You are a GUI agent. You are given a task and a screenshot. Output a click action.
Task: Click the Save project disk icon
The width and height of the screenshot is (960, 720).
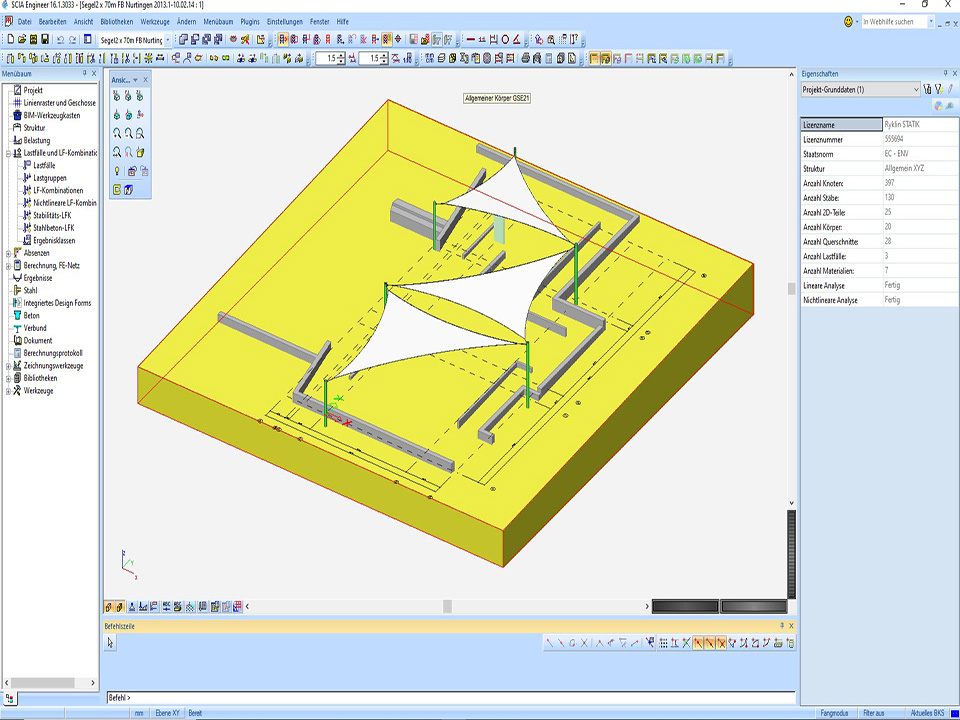point(45,39)
